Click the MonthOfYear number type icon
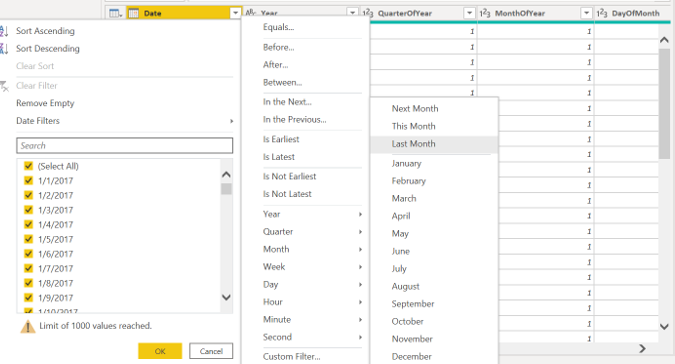Image resolution: width=675 pixels, height=364 pixels. tap(485, 13)
